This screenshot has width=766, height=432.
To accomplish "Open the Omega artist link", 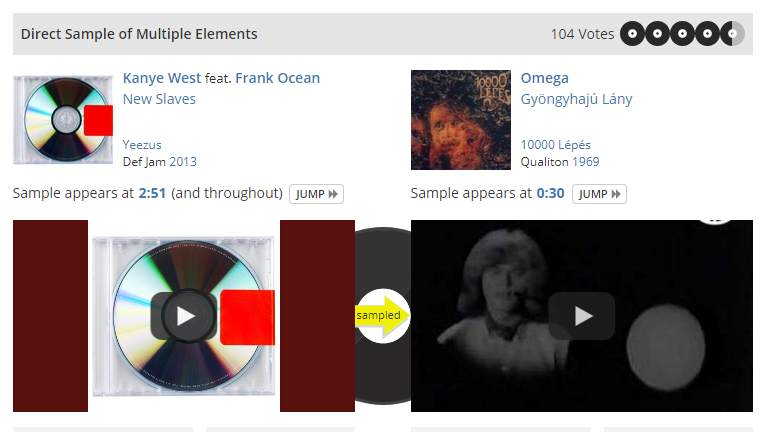I will [x=544, y=78].
